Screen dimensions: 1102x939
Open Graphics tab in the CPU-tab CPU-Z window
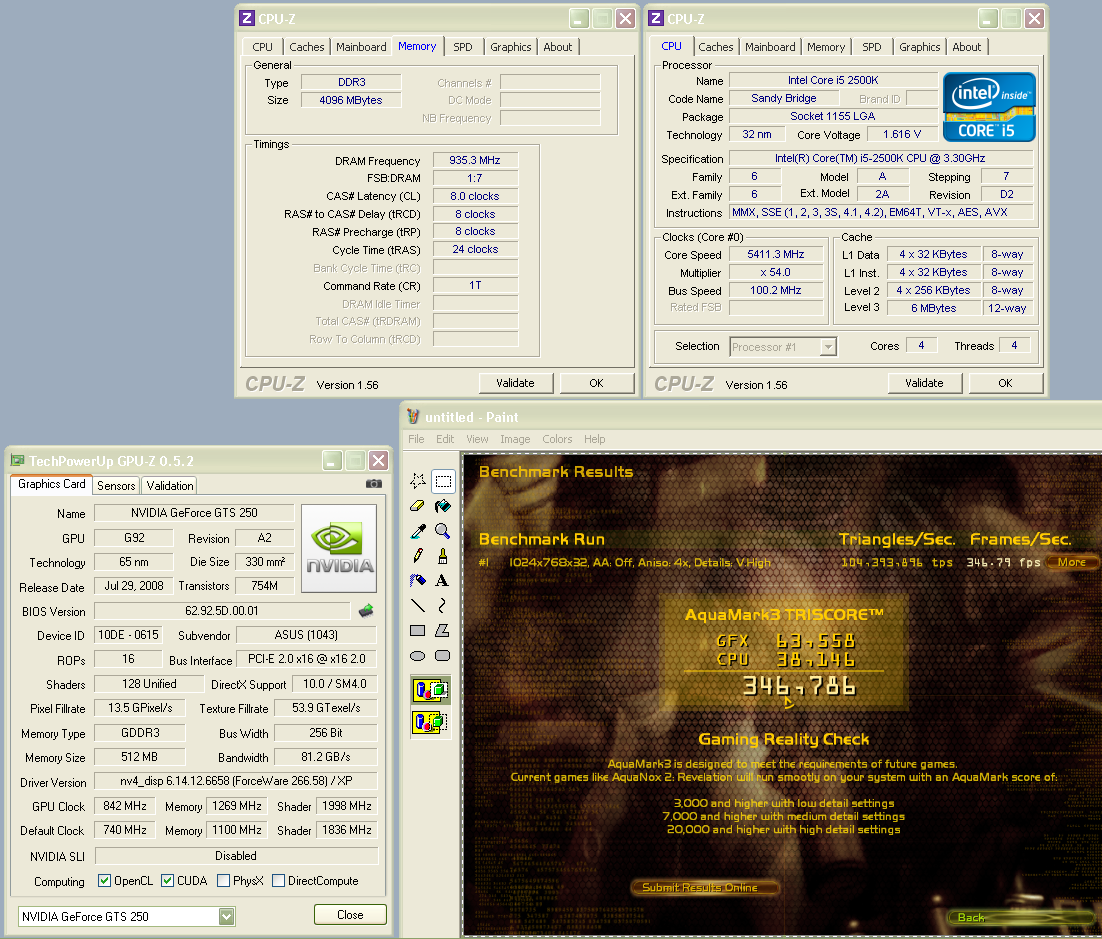point(919,47)
